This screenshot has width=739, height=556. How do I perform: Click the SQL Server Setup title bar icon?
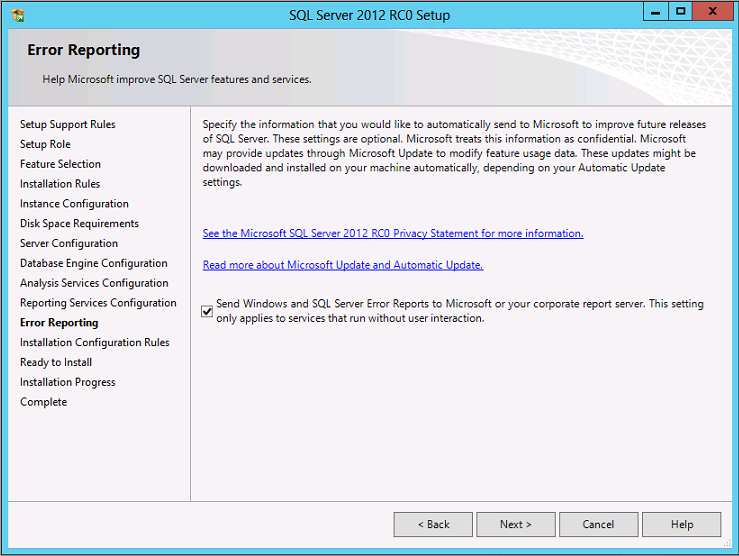coord(18,15)
